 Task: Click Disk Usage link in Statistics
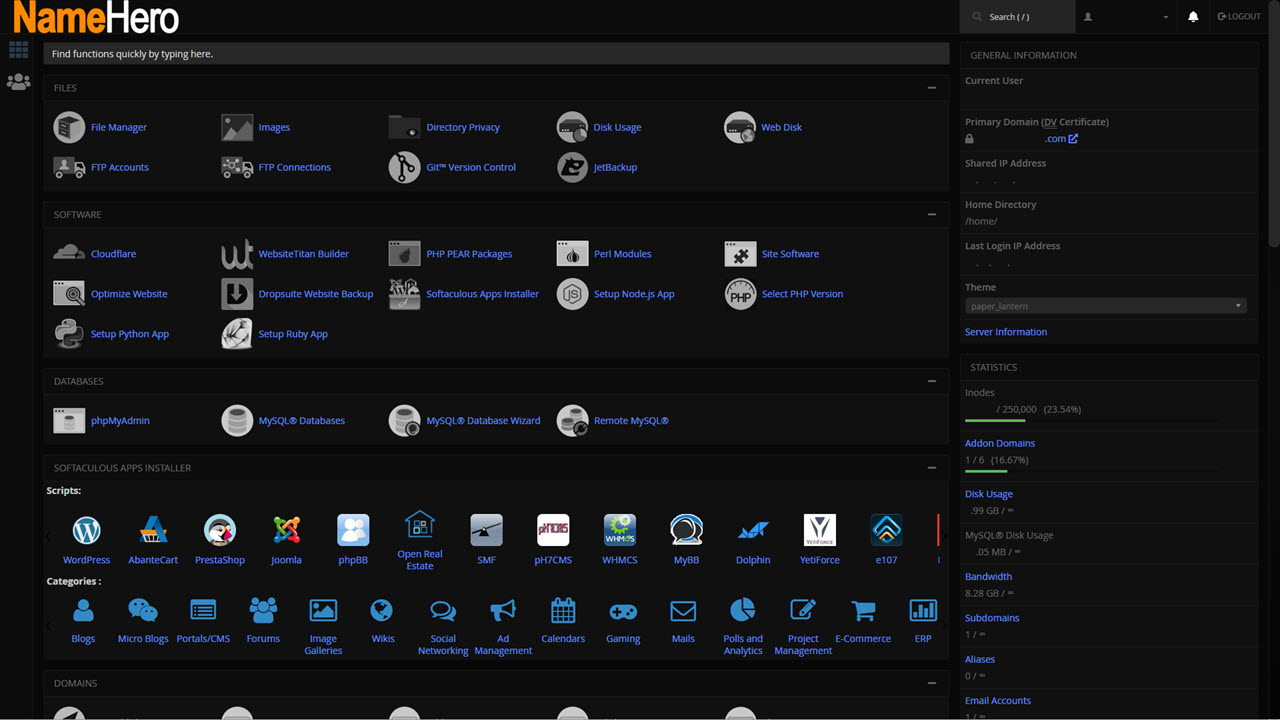click(x=989, y=494)
